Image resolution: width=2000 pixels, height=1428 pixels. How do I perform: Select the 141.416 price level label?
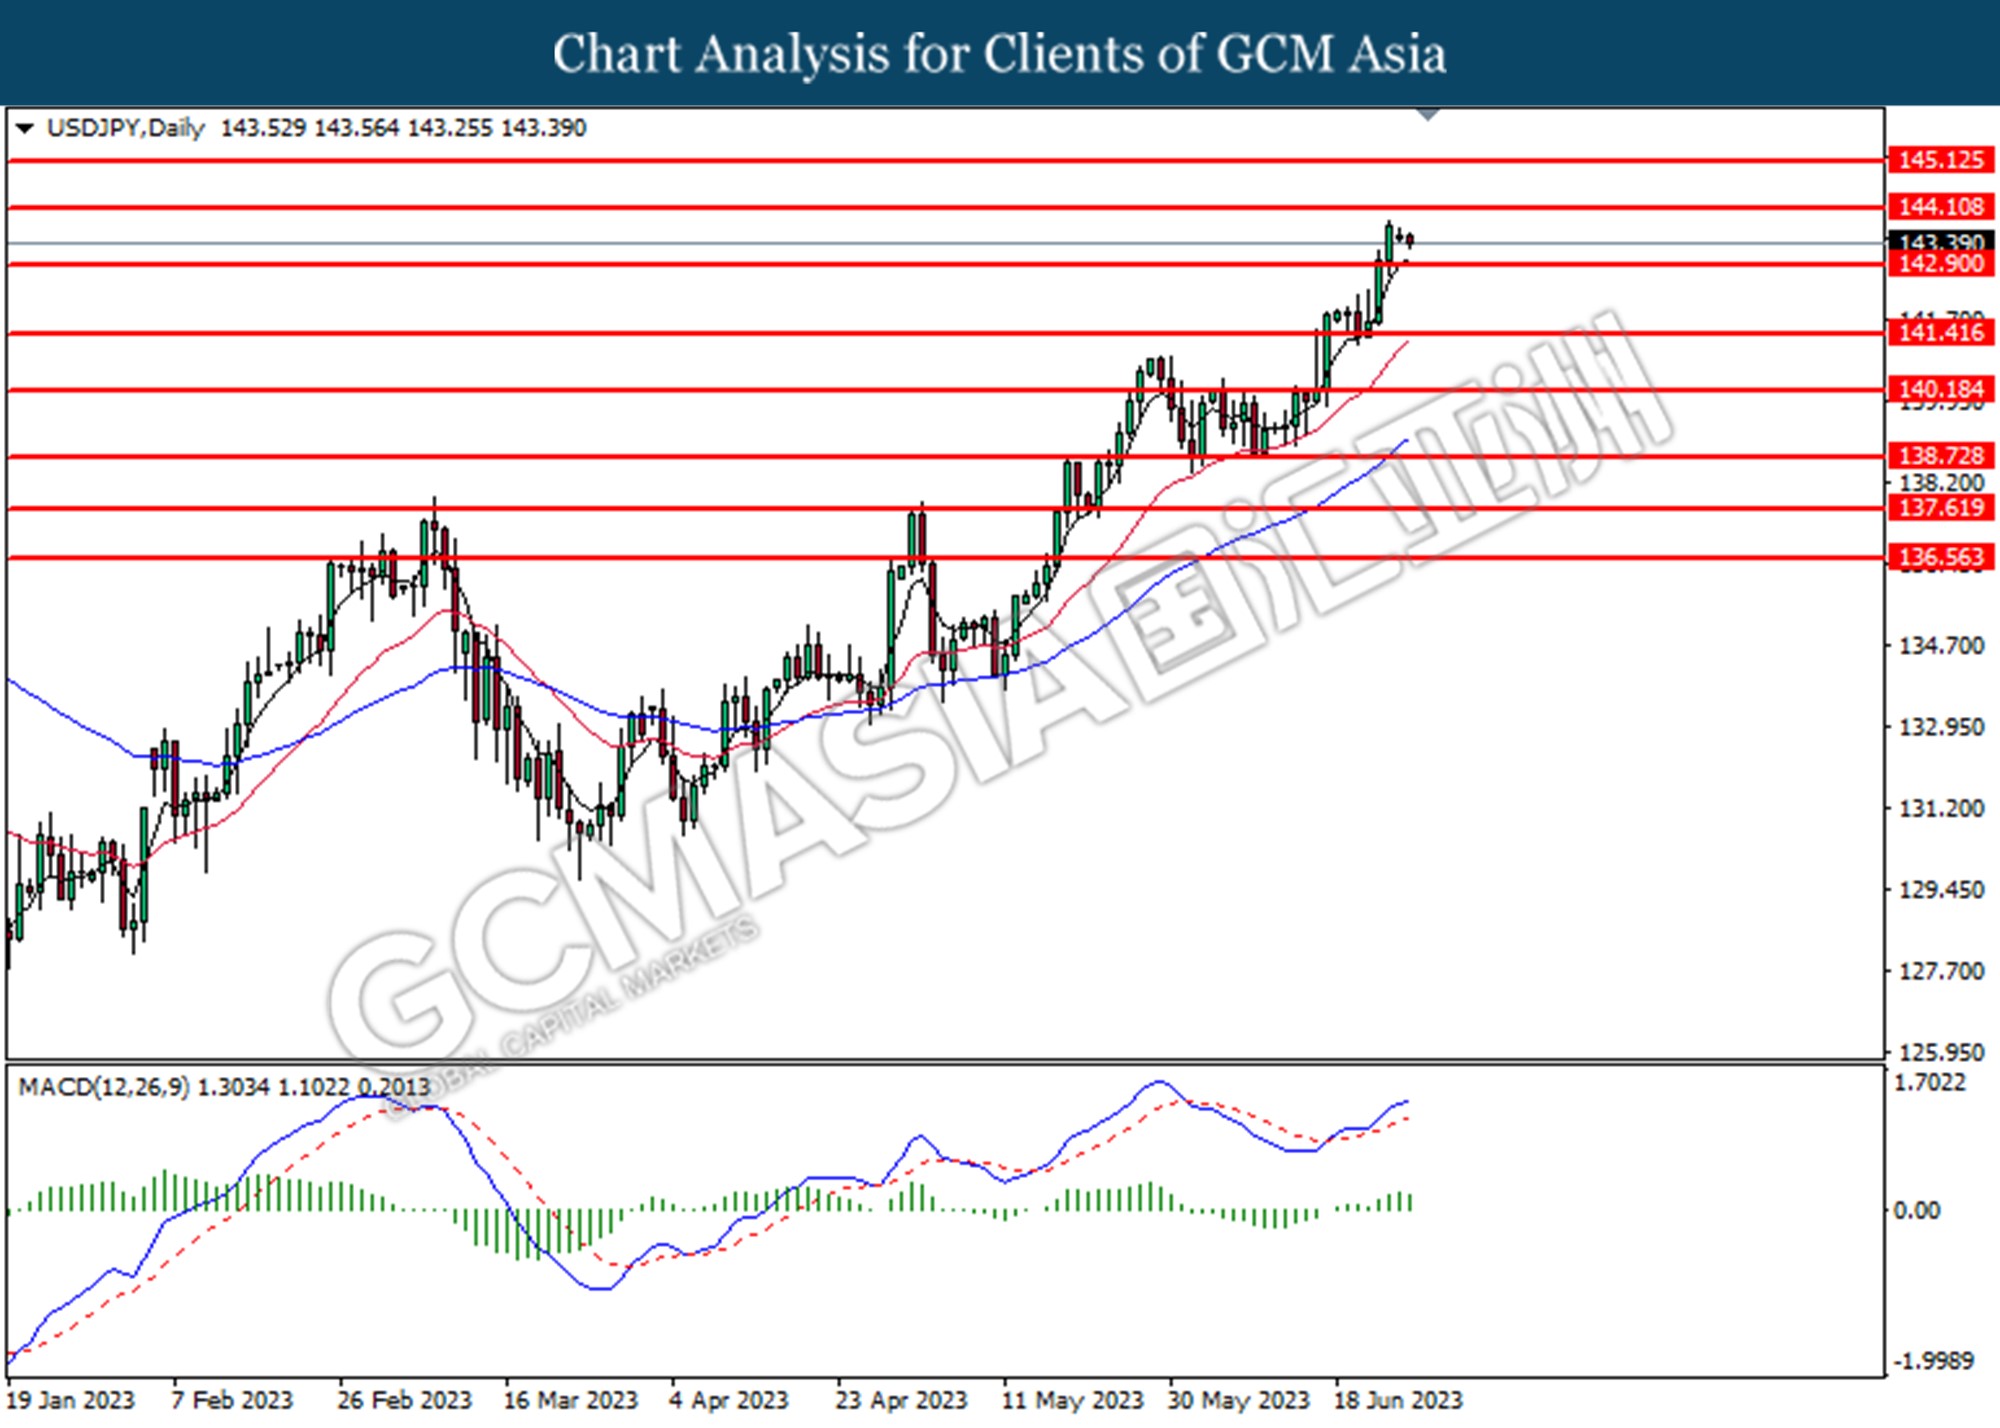[1940, 333]
